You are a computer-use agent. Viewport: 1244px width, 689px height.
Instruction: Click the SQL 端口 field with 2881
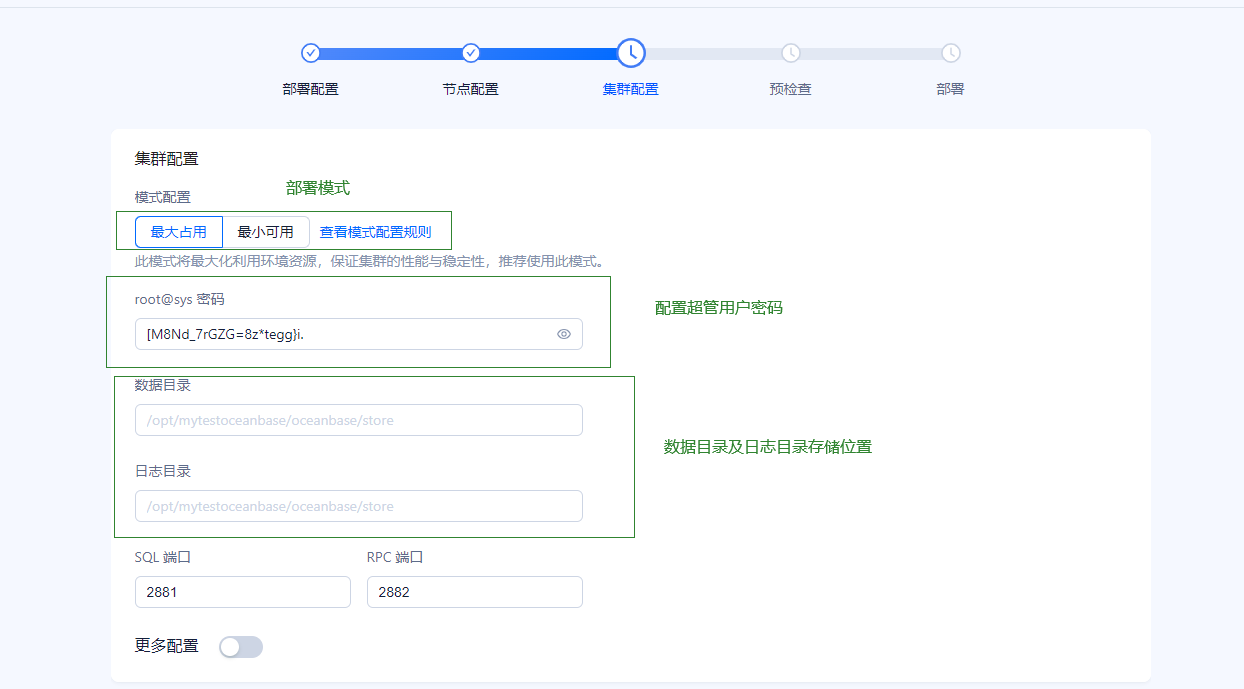(x=243, y=592)
